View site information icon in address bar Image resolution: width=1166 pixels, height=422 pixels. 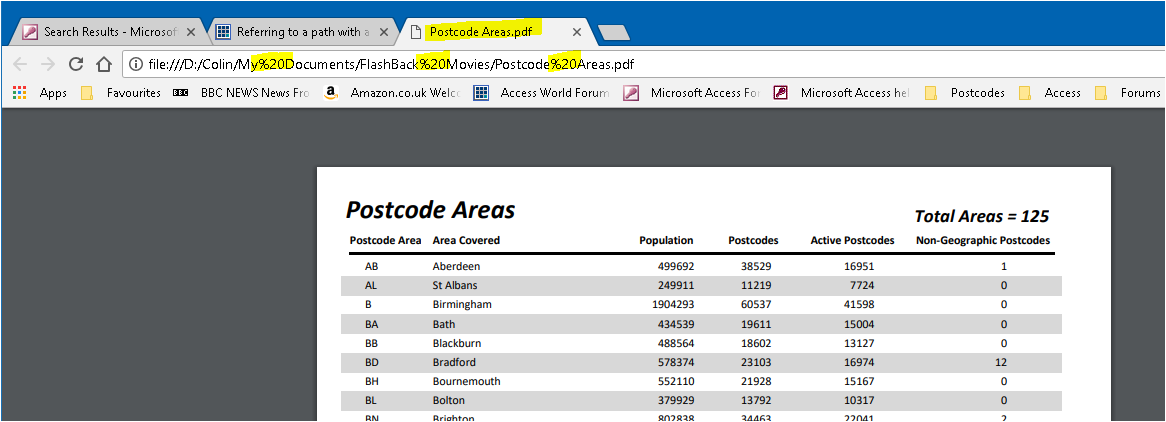click(x=136, y=64)
